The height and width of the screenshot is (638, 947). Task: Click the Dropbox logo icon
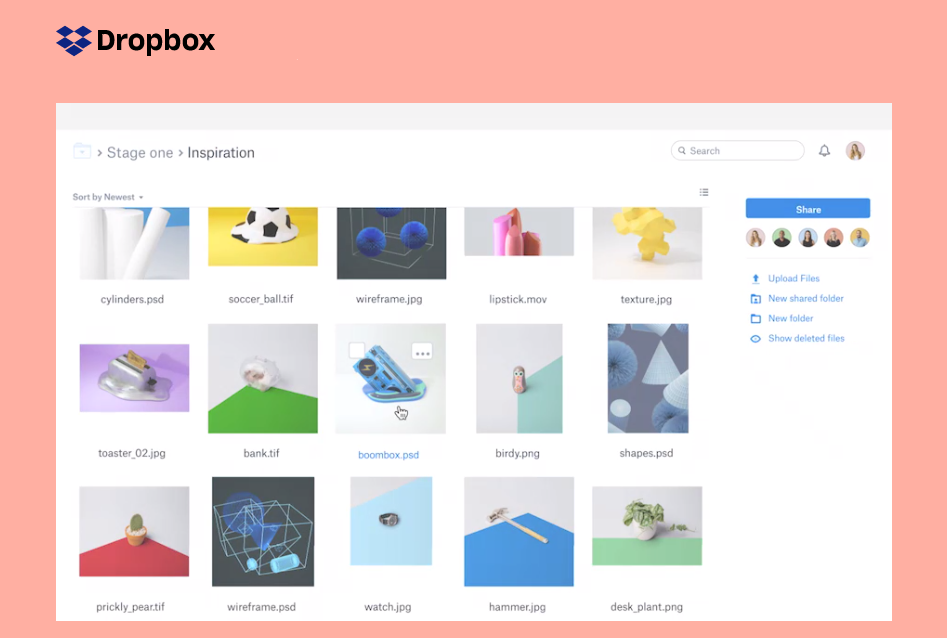74,40
